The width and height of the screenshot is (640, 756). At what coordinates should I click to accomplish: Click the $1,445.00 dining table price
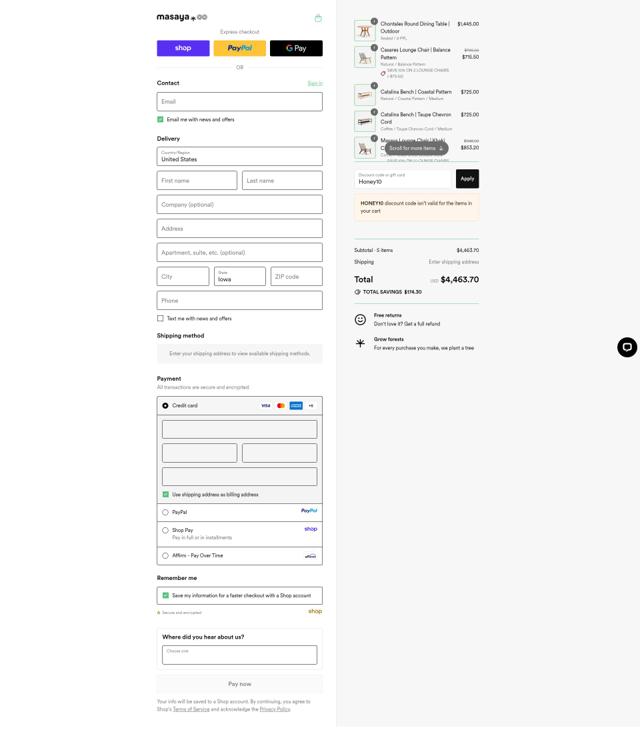(x=468, y=24)
